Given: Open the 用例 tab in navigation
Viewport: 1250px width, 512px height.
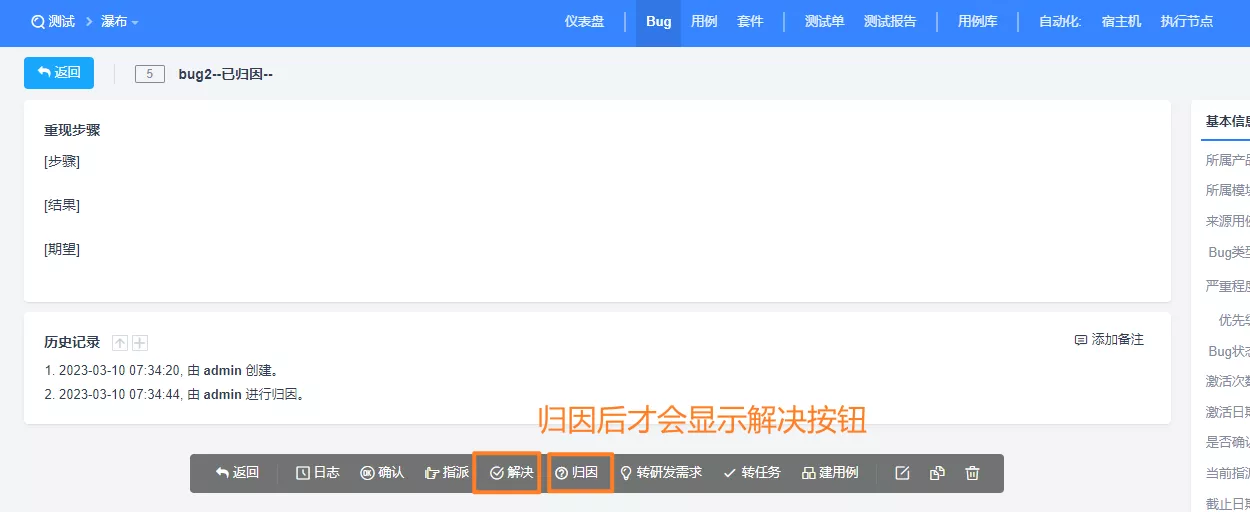Looking at the screenshot, I should point(704,21).
